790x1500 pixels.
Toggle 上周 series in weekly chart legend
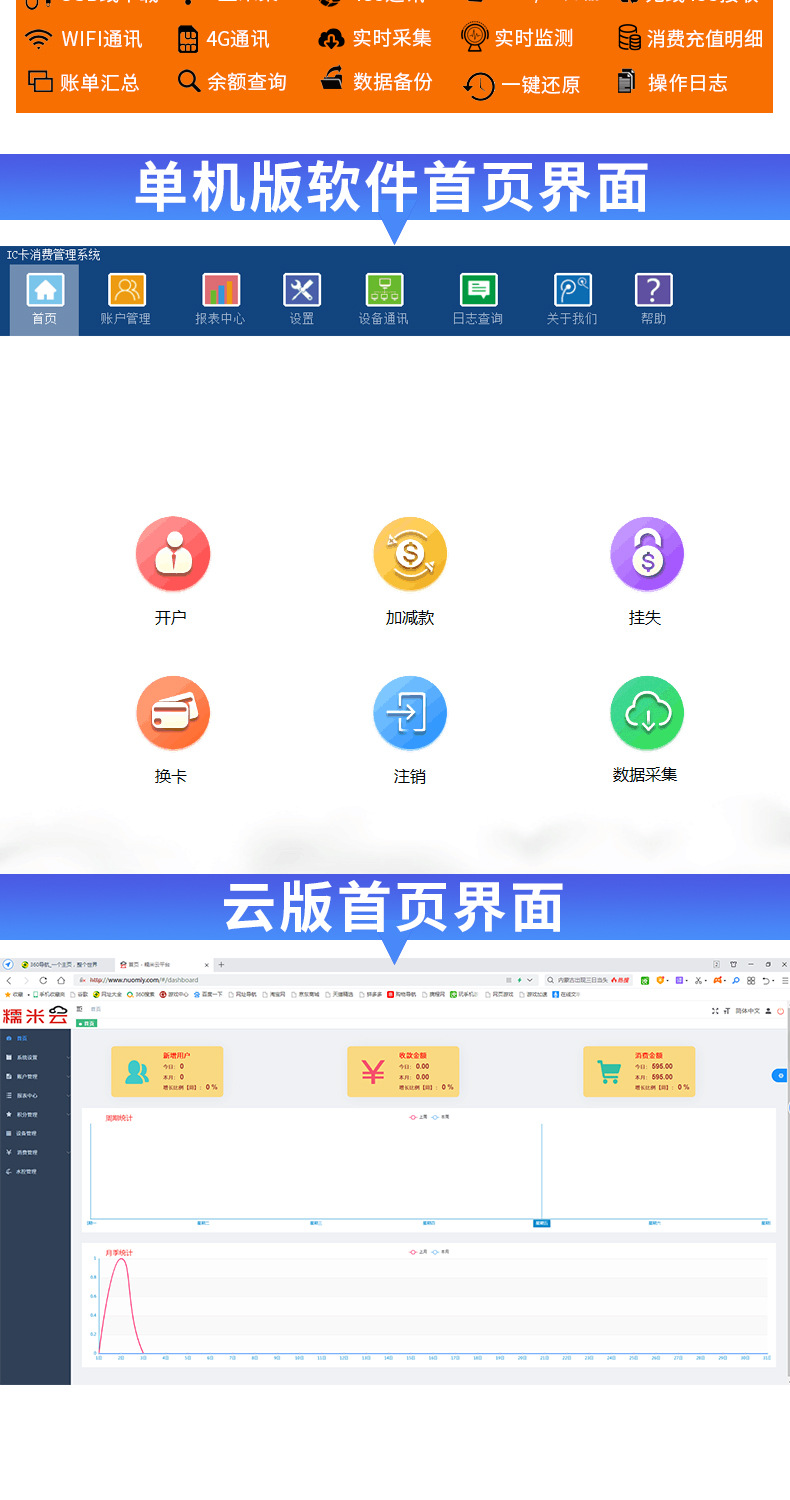click(x=418, y=1116)
